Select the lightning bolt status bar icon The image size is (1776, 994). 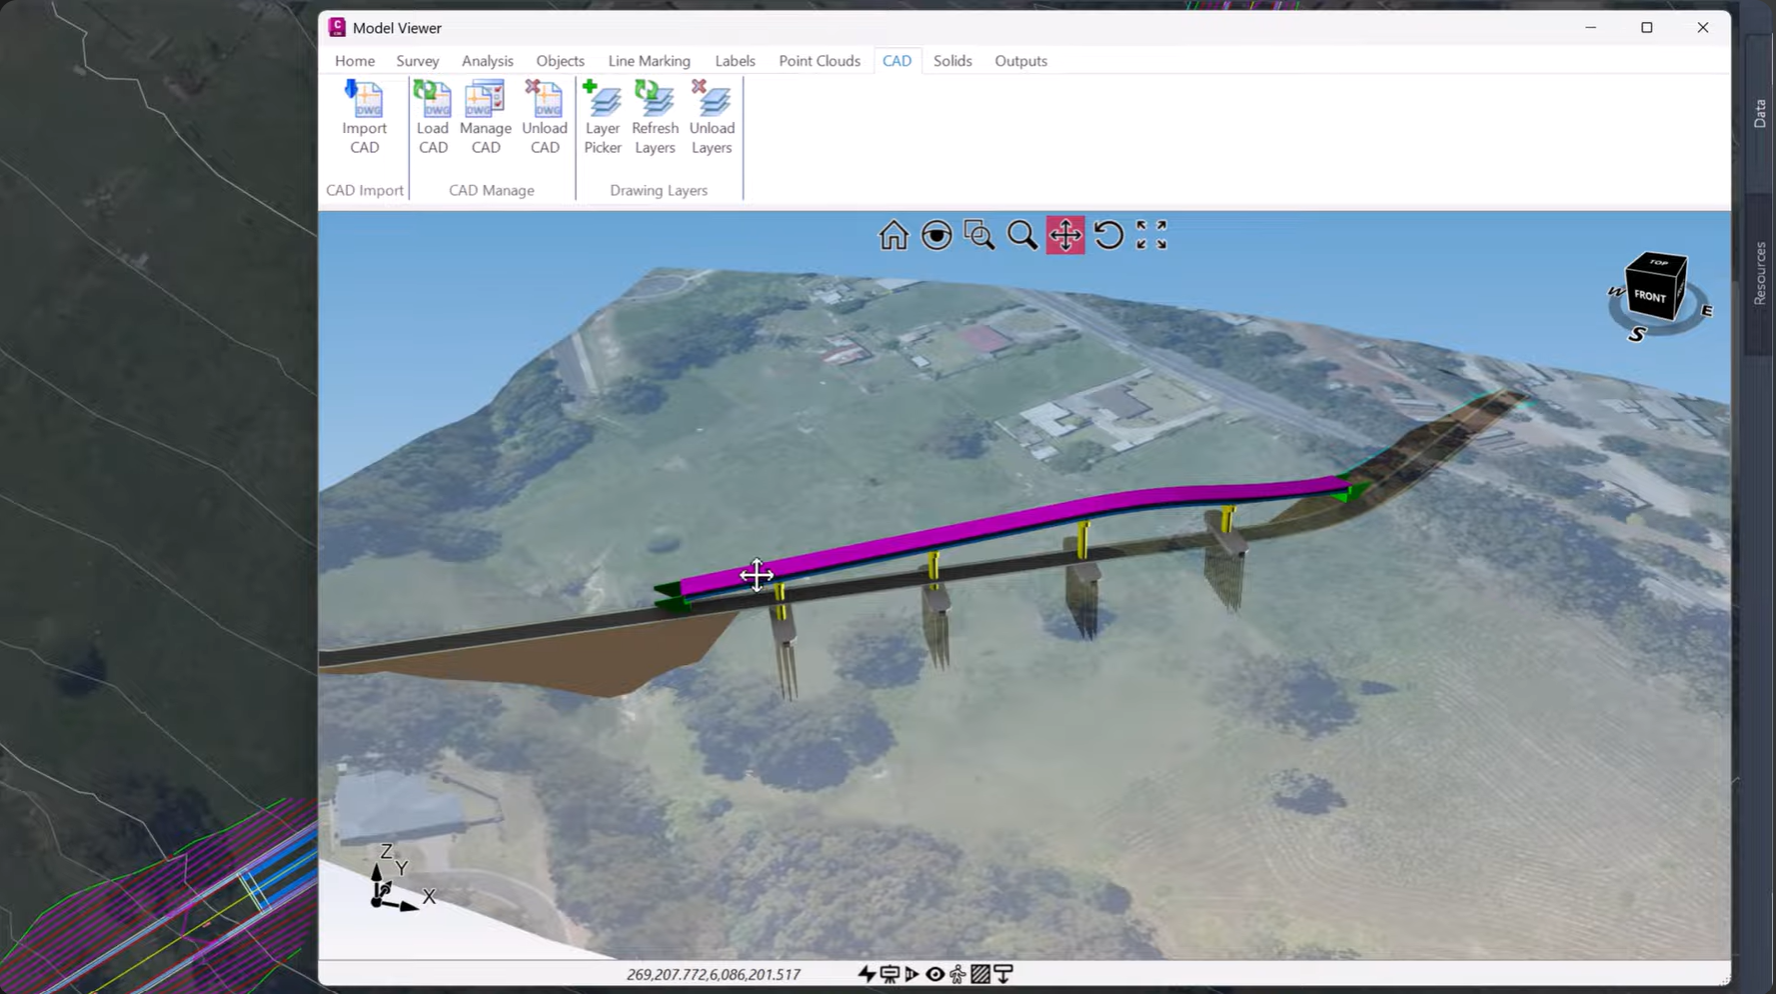click(x=867, y=974)
